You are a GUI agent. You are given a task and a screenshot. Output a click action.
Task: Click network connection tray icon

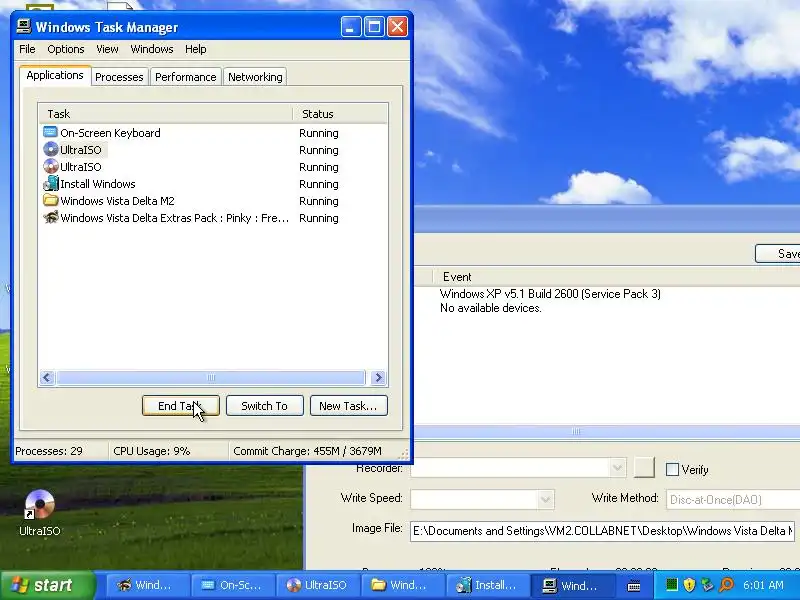(x=707, y=585)
